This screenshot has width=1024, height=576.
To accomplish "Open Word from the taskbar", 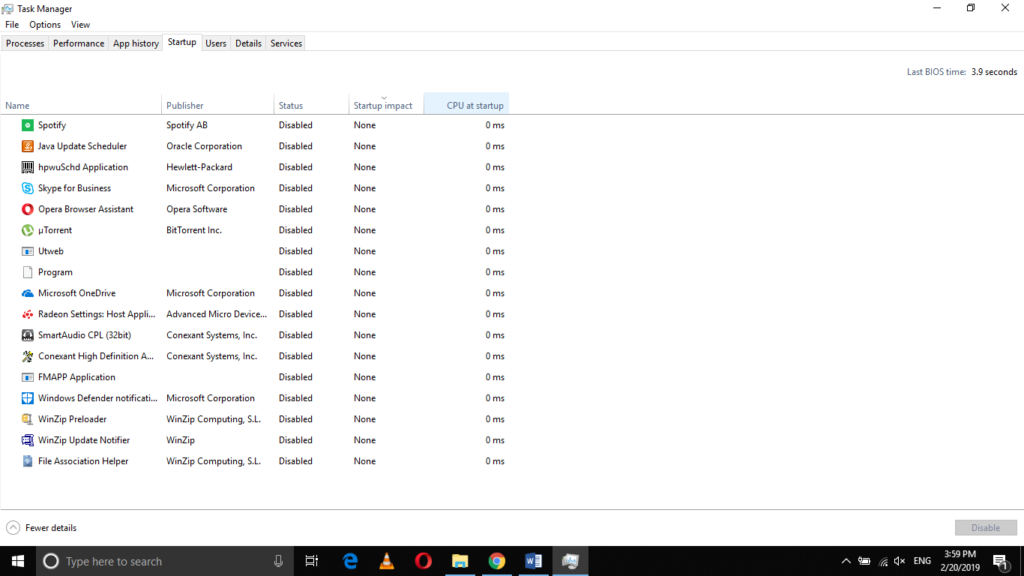I will tap(533, 561).
